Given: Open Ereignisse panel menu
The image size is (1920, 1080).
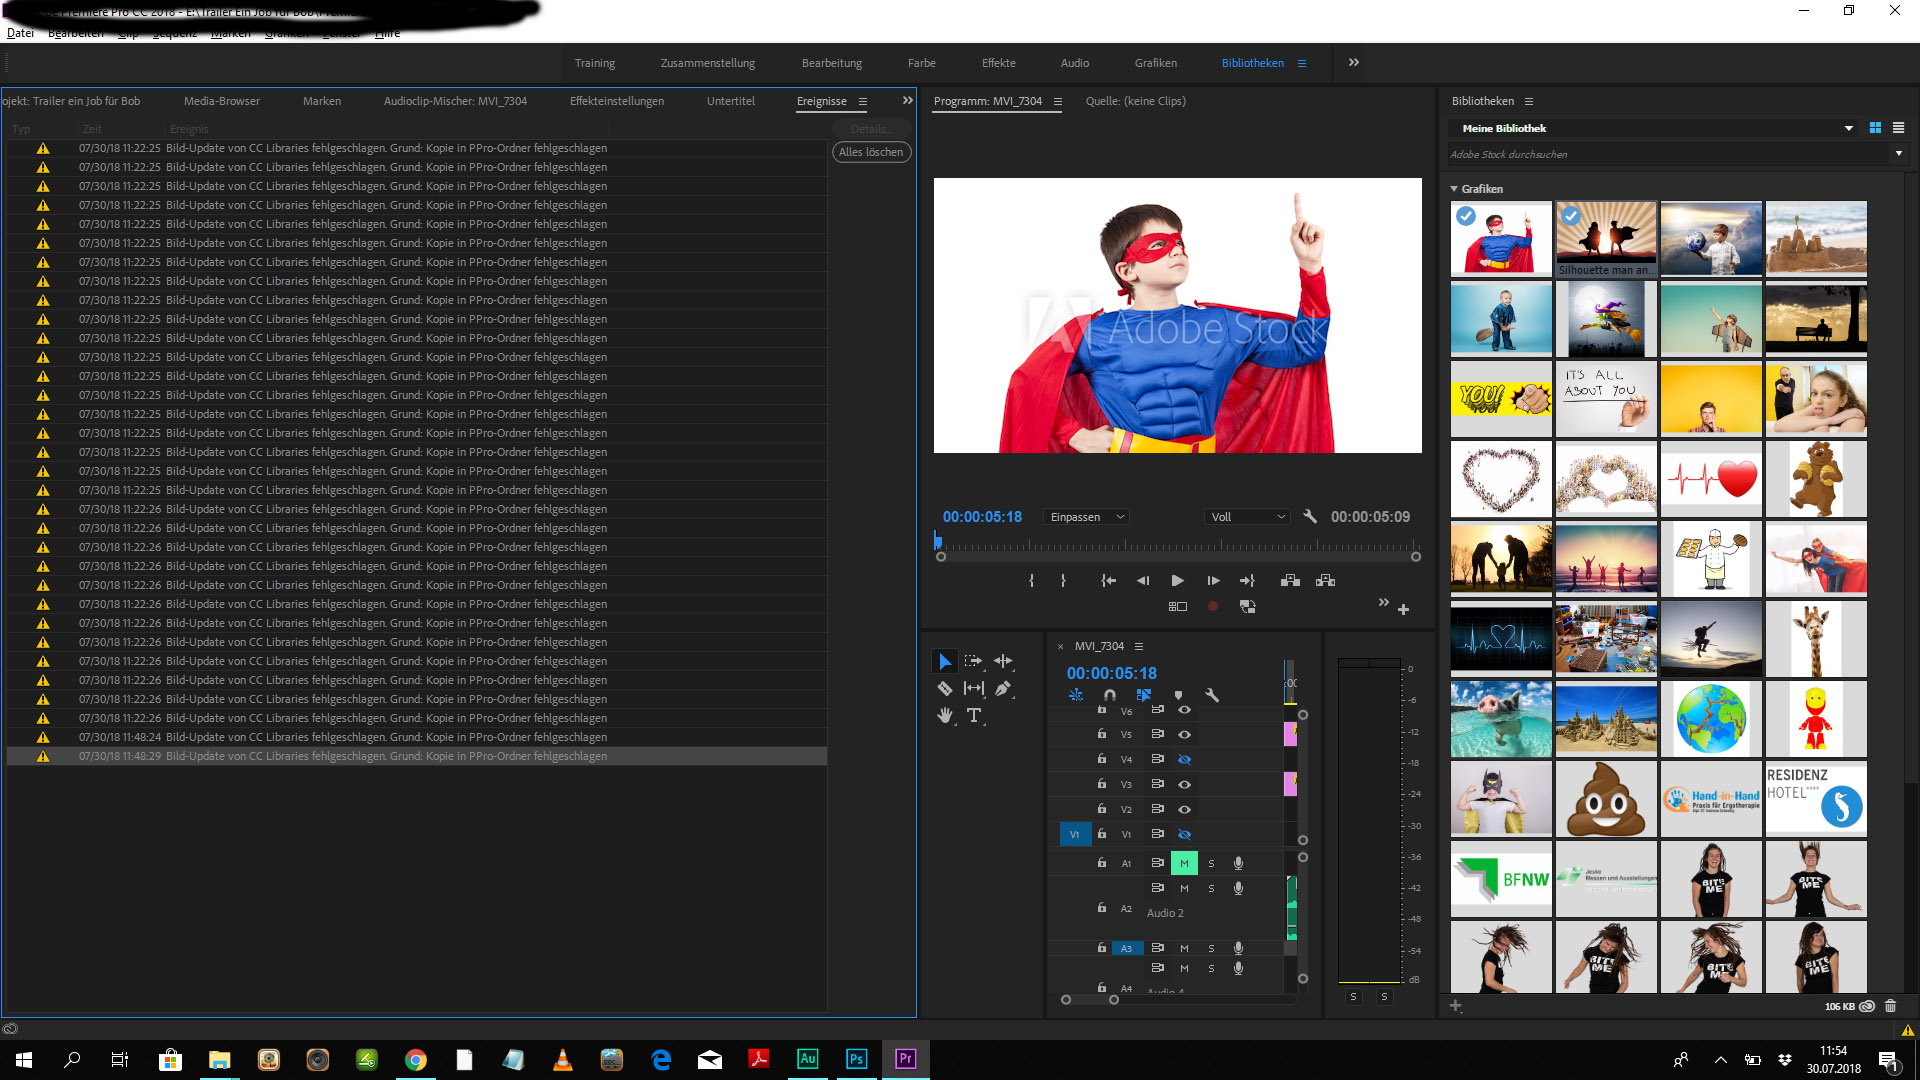Looking at the screenshot, I should click(x=862, y=101).
